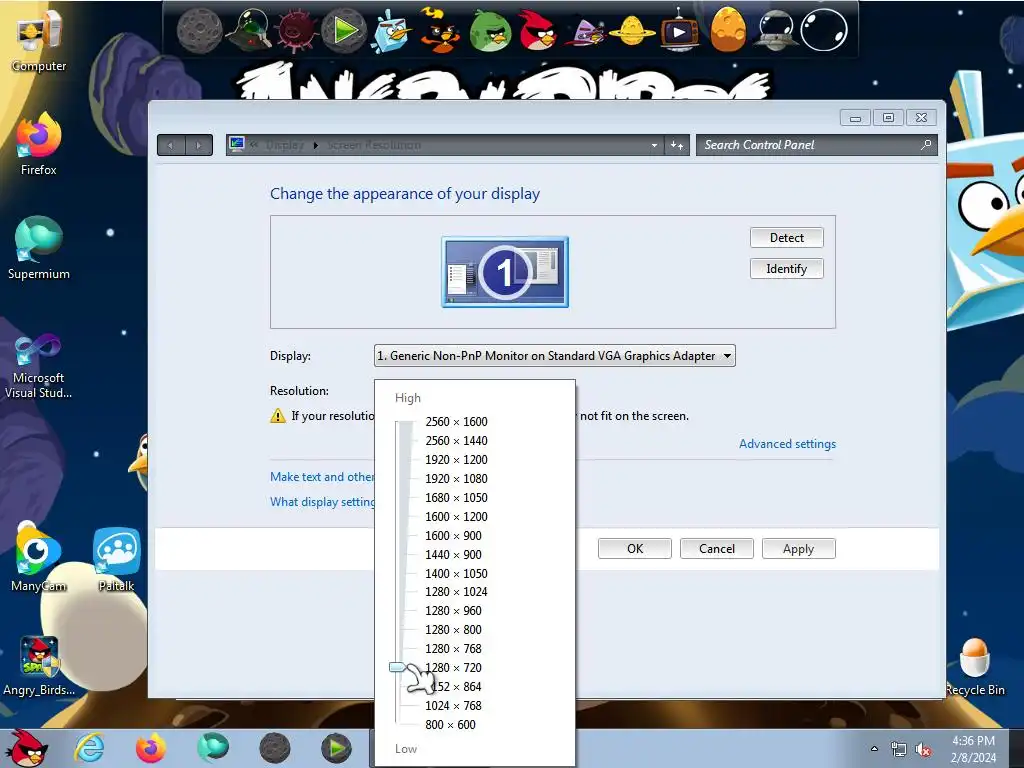
Task: Open the Recycle Bin egg icon
Action: [975, 666]
